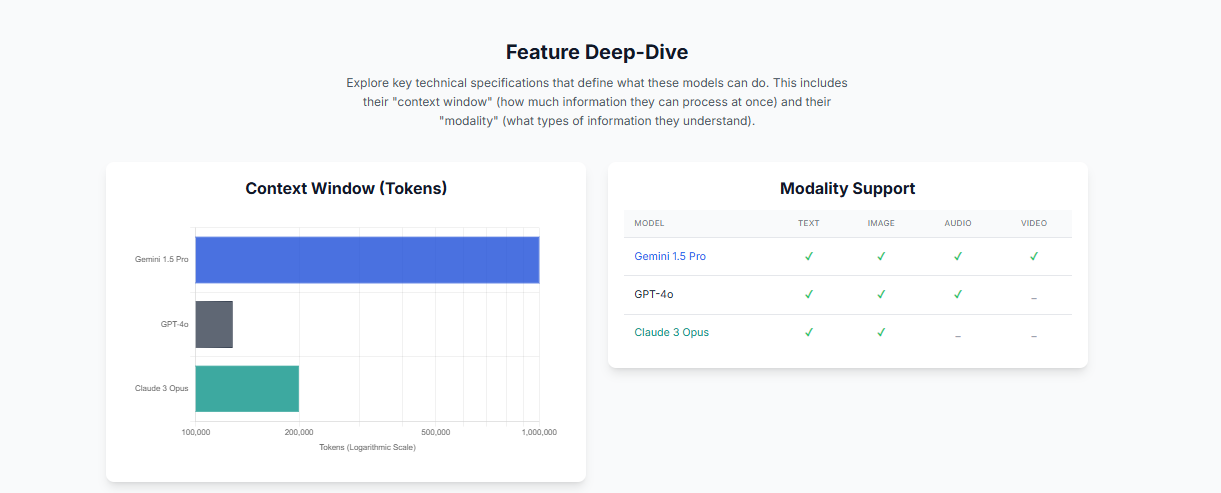Click the Feature Deep-Dive heading
The width and height of the screenshot is (1221, 493).
pos(597,52)
